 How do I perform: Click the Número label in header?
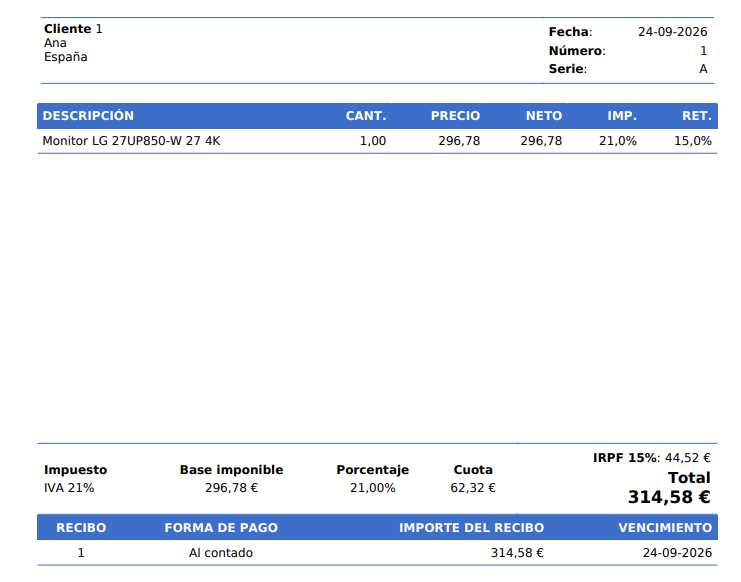(x=577, y=51)
